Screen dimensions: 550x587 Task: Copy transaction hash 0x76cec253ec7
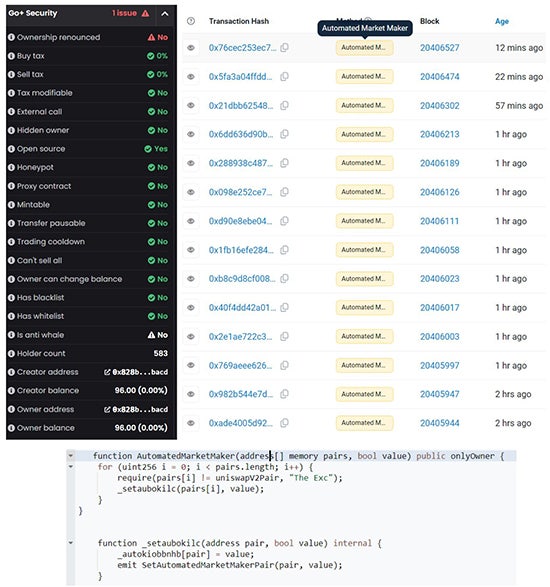click(x=285, y=48)
